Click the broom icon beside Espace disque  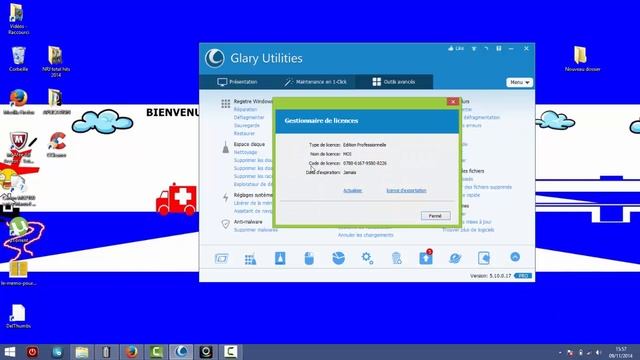(x=225, y=147)
